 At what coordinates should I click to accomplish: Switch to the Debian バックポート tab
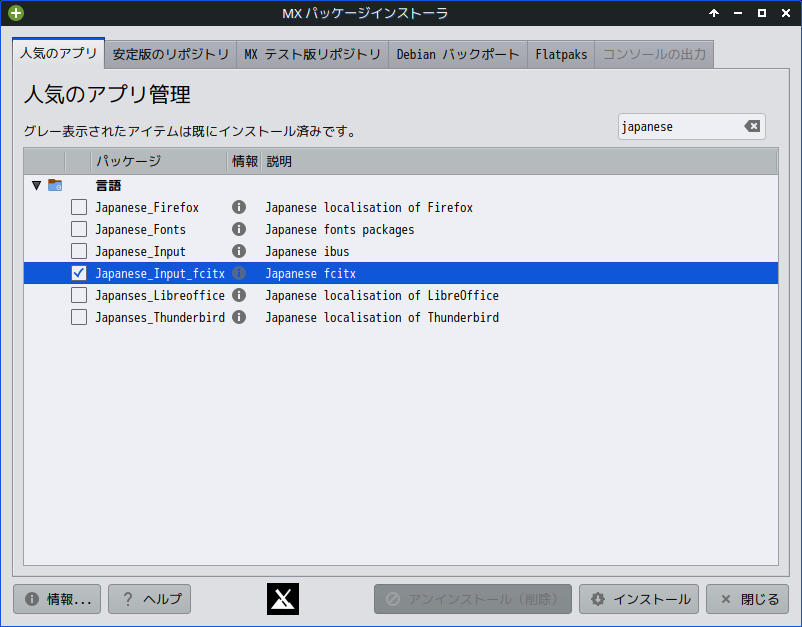(458, 54)
